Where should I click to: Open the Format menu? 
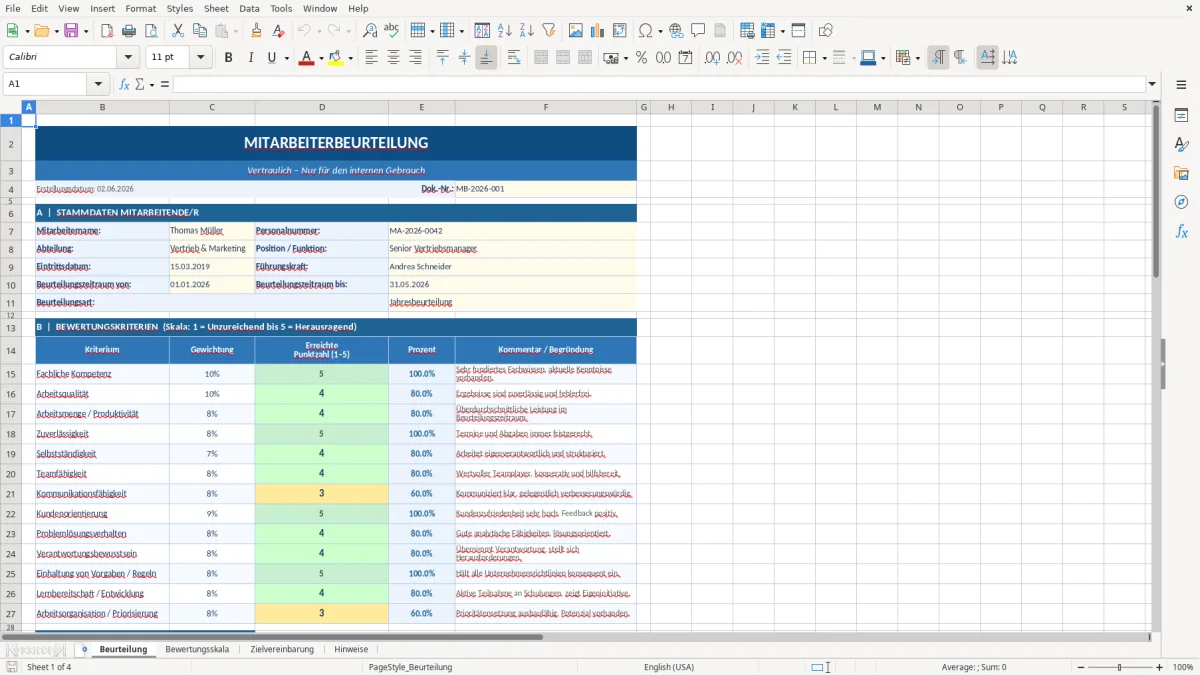(140, 8)
